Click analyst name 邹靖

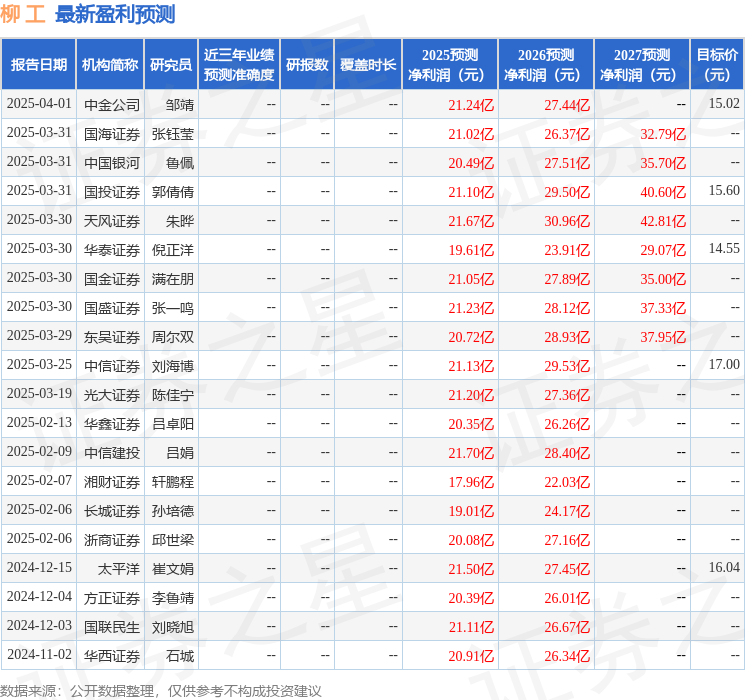pos(180,105)
